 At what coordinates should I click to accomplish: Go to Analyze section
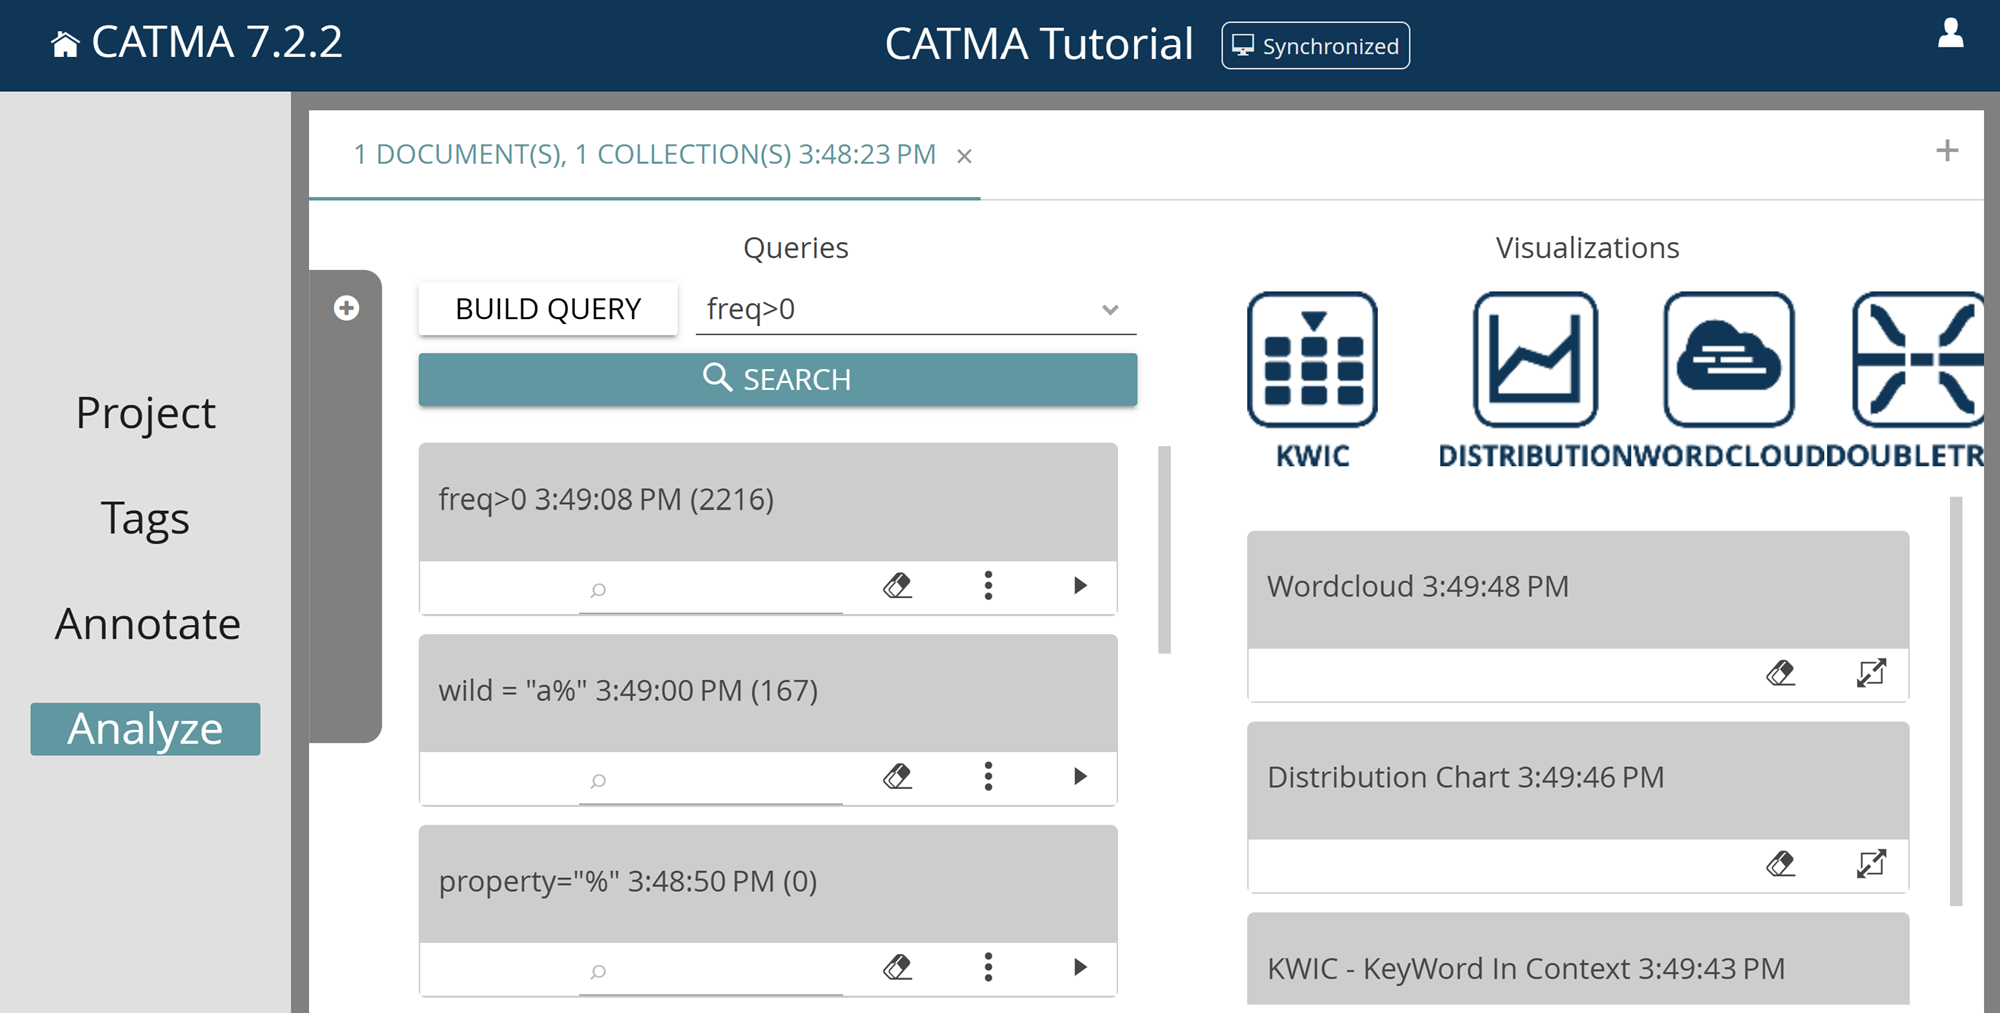coord(145,729)
